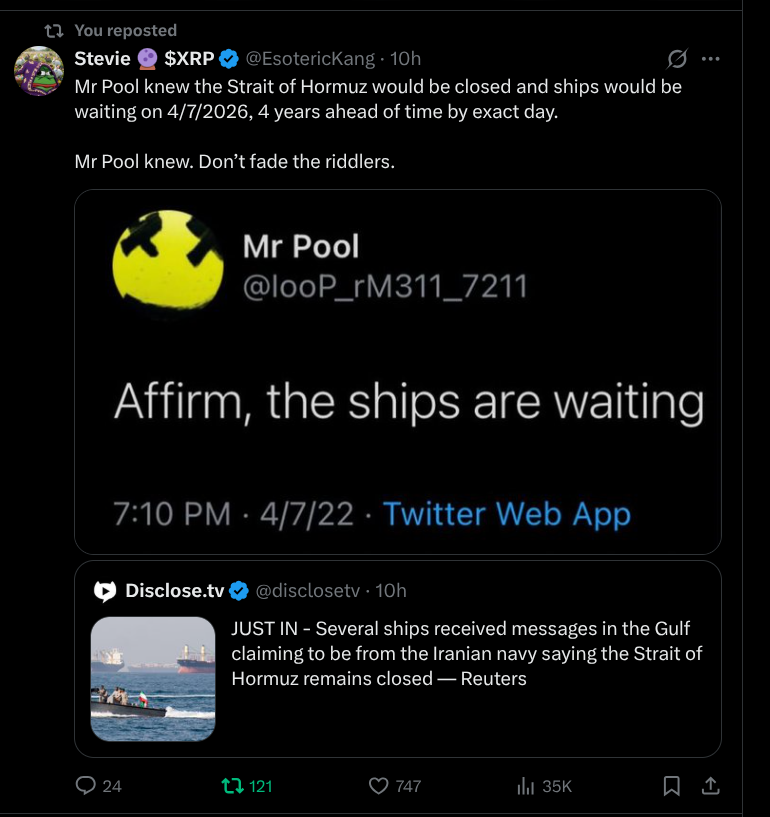
Task: Open the Disclose.tv account name
Action: [x=175, y=591]
